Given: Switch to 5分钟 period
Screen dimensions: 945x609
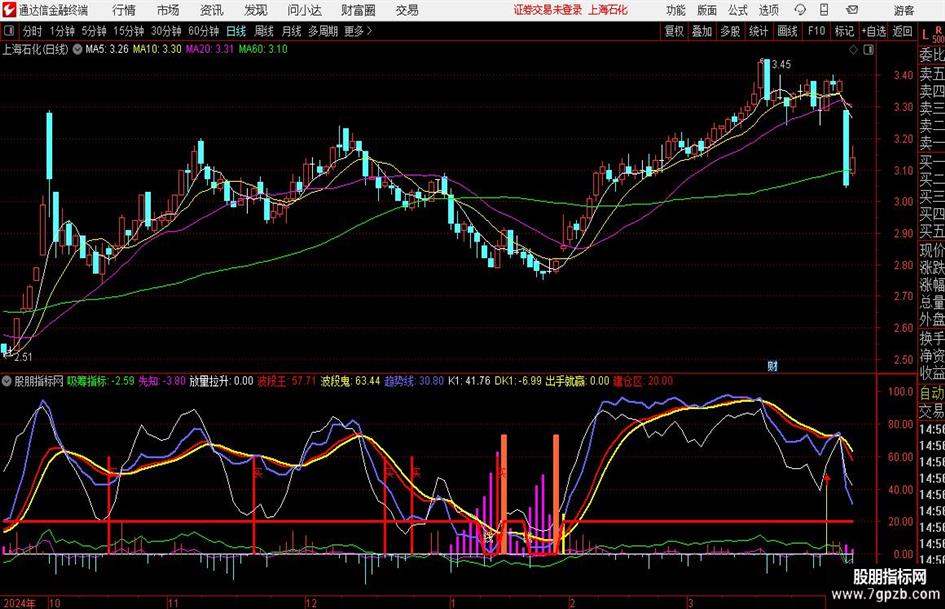Looking at the screenshot, I should pyautogui.click(x=94, y=31).
